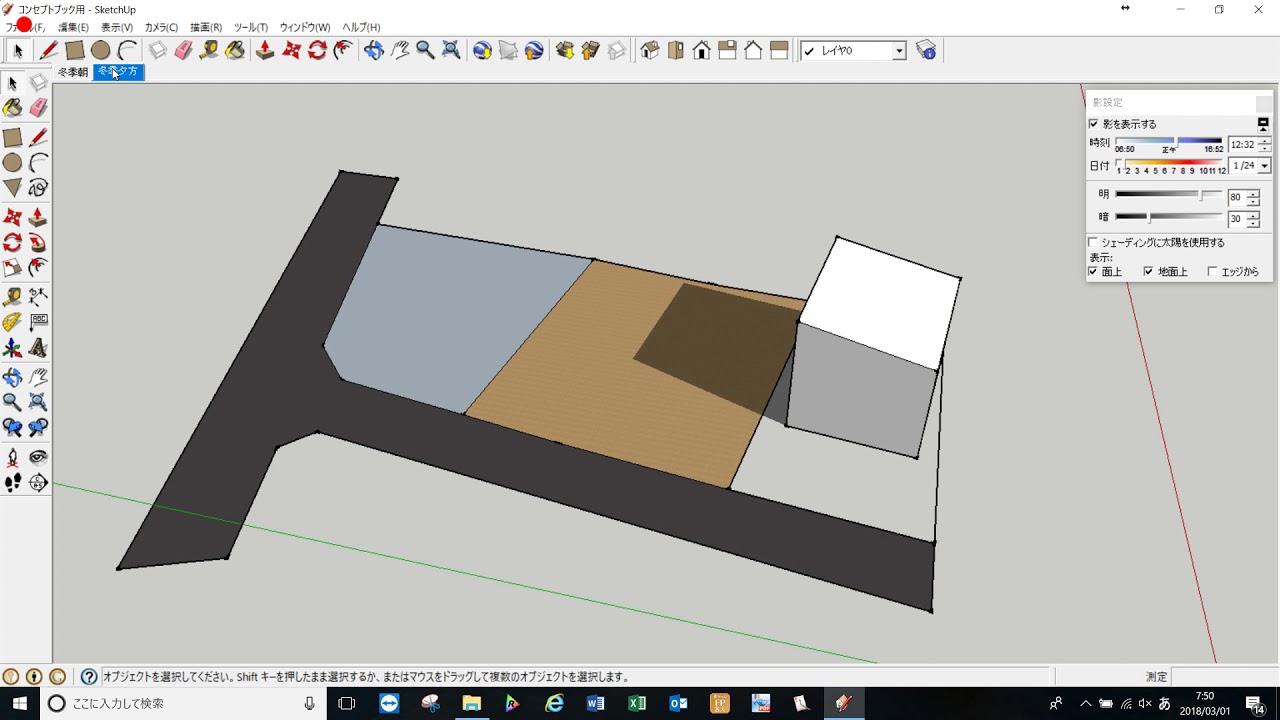Open the ヘルプ(H) menu

point(361,27)
